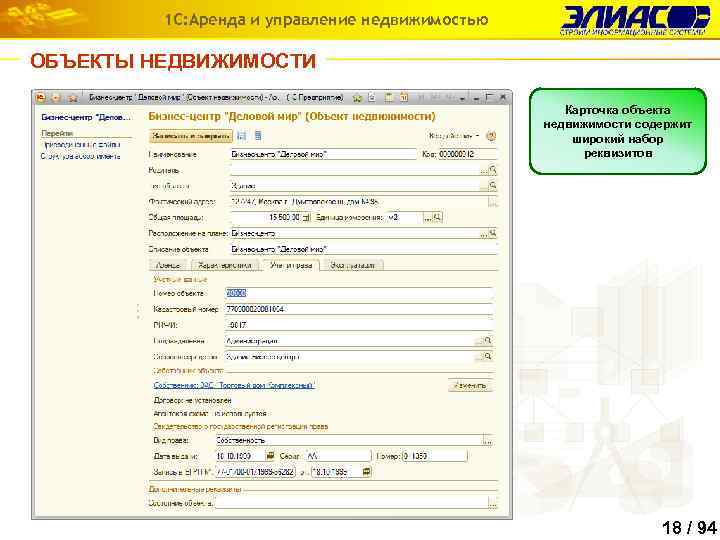Open the magnifier in Единица измерения field
Screen dimensions: 720x540
pos(438,217)
